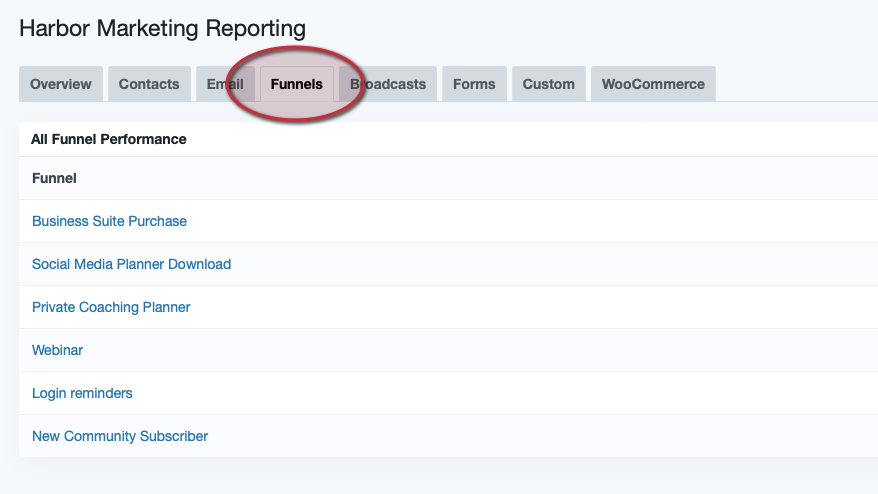Click blank page area below the funnel table
878x494 pixels.
(x=440, y=476)
